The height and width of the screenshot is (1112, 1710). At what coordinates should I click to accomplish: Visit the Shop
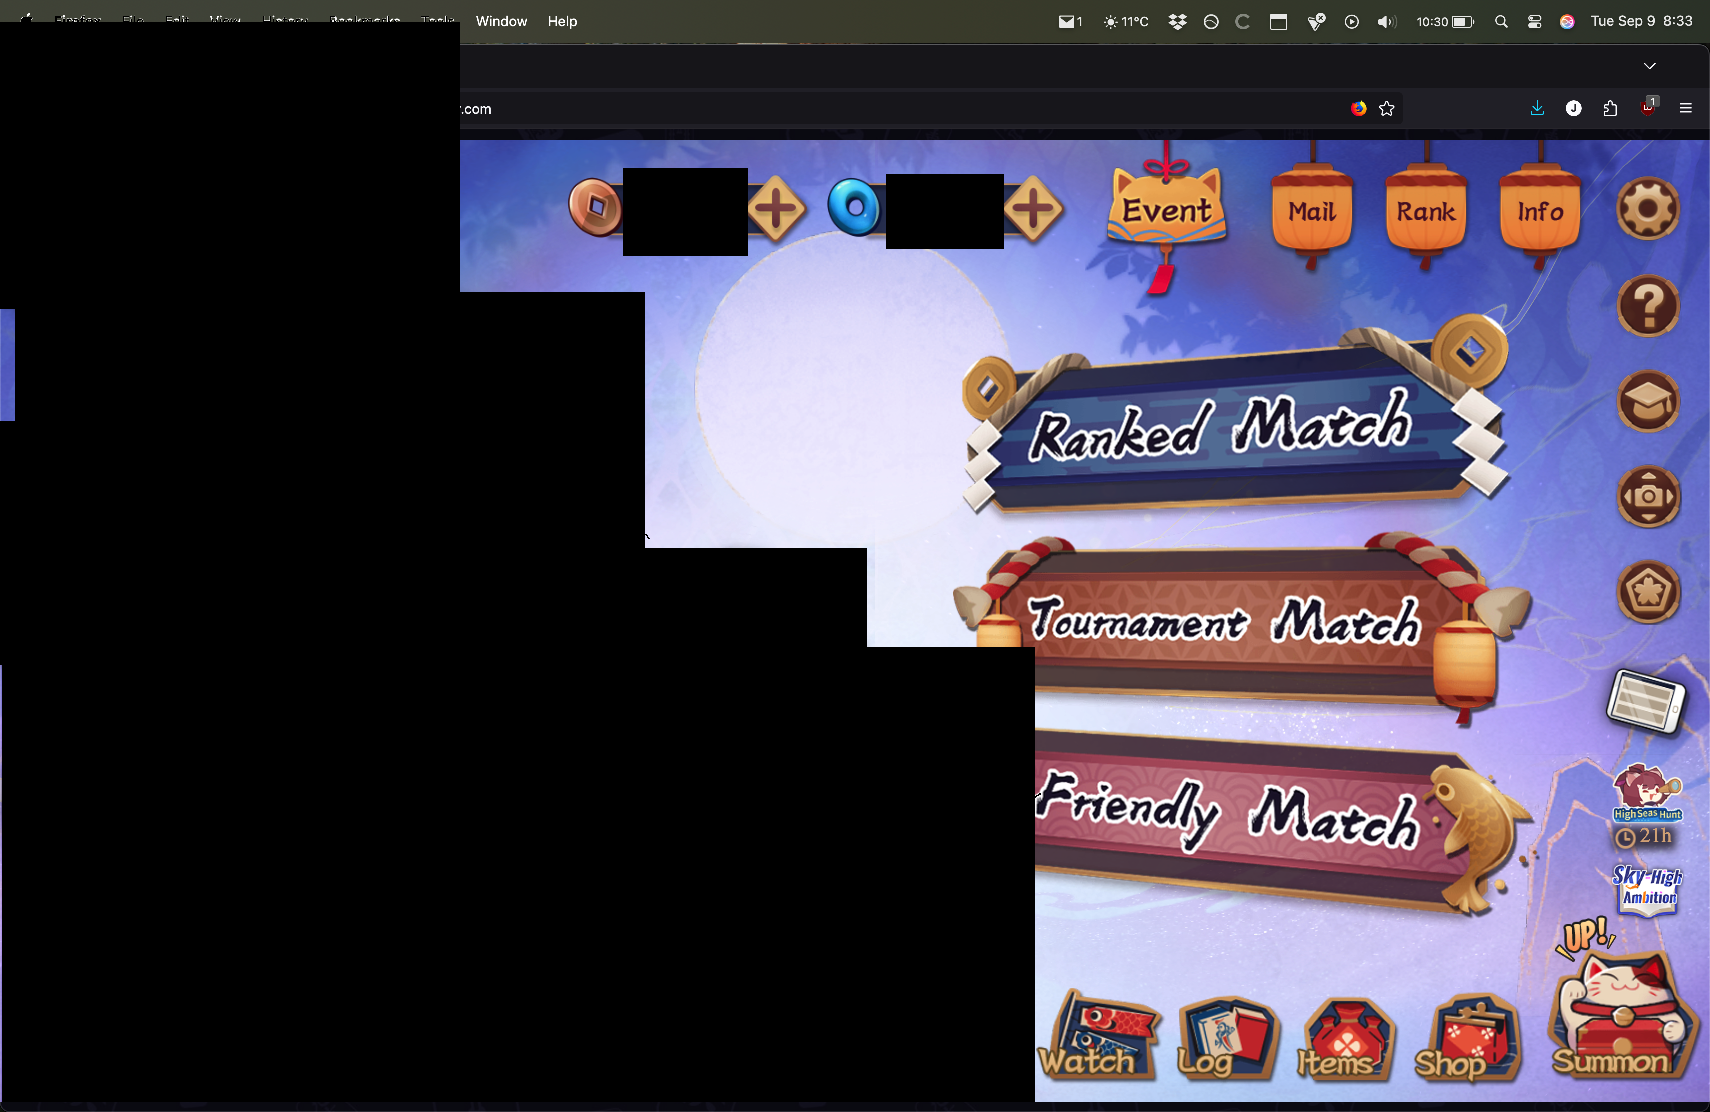tap(1467, 1040)
